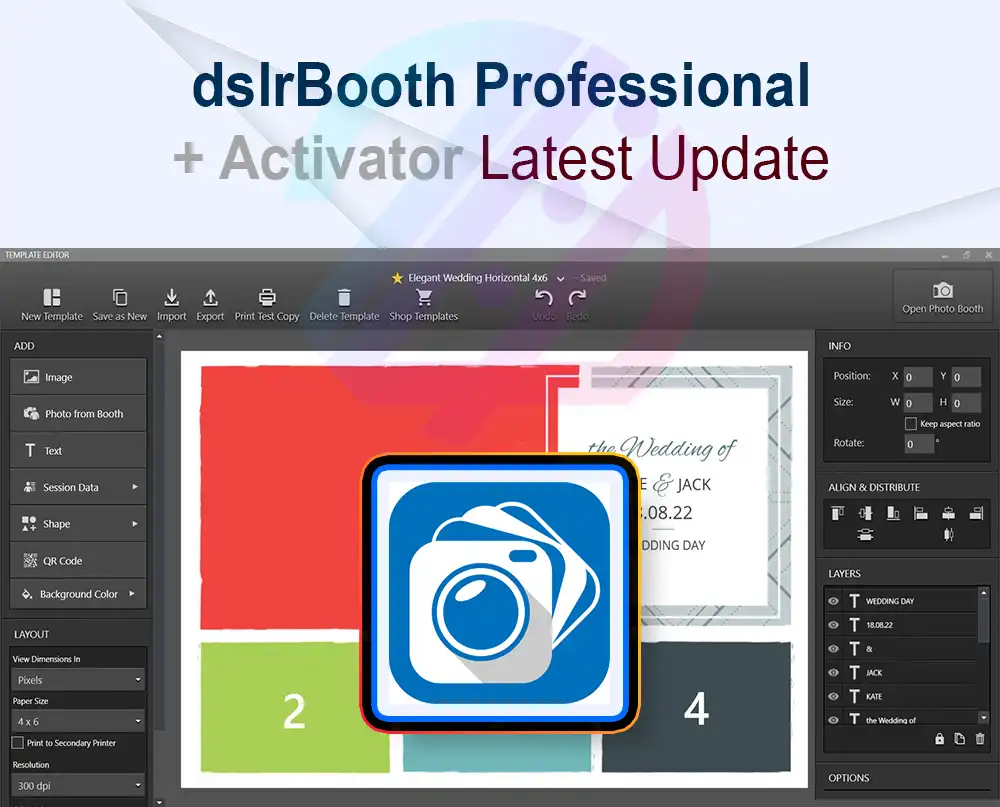Delete selected layer with trash icon
Image resolution: width=1000 pixels, height=807 pixels.
[x=980, y=739]
